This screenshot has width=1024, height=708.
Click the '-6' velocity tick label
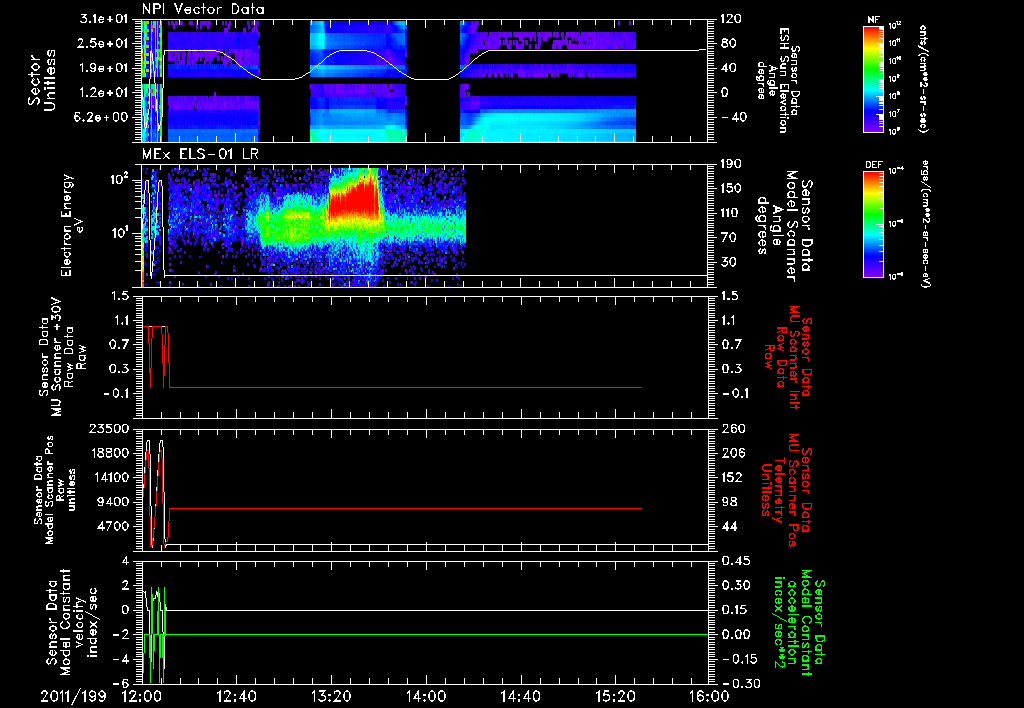click(123, 684)
